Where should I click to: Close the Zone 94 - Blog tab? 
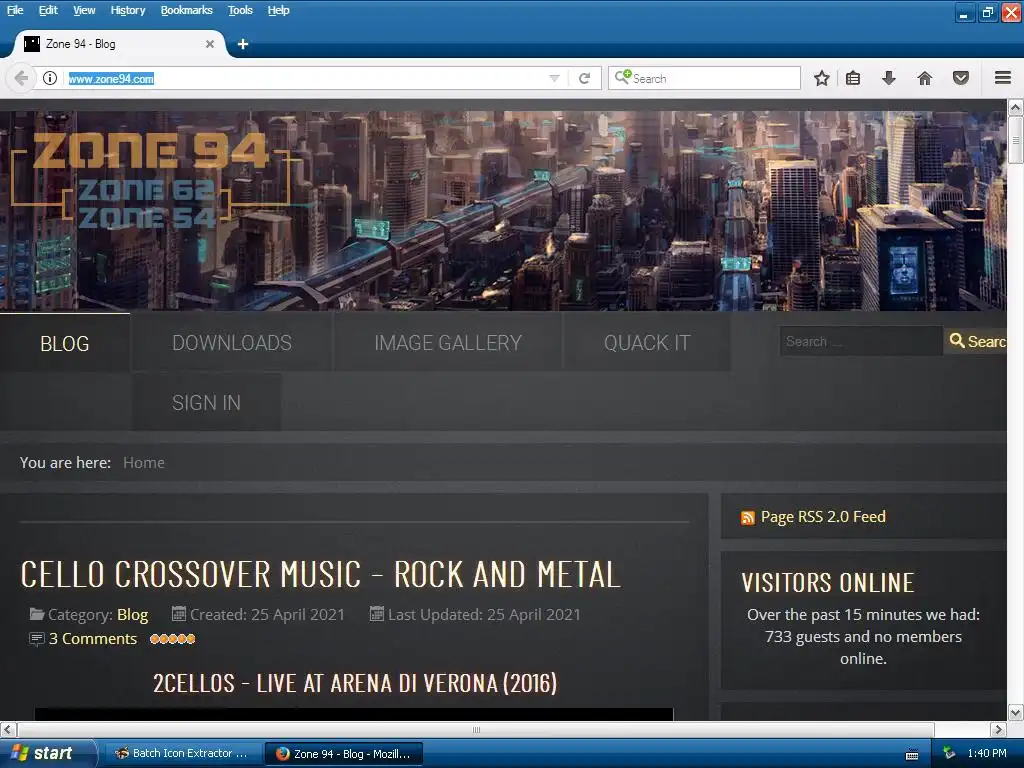point(210,44)
